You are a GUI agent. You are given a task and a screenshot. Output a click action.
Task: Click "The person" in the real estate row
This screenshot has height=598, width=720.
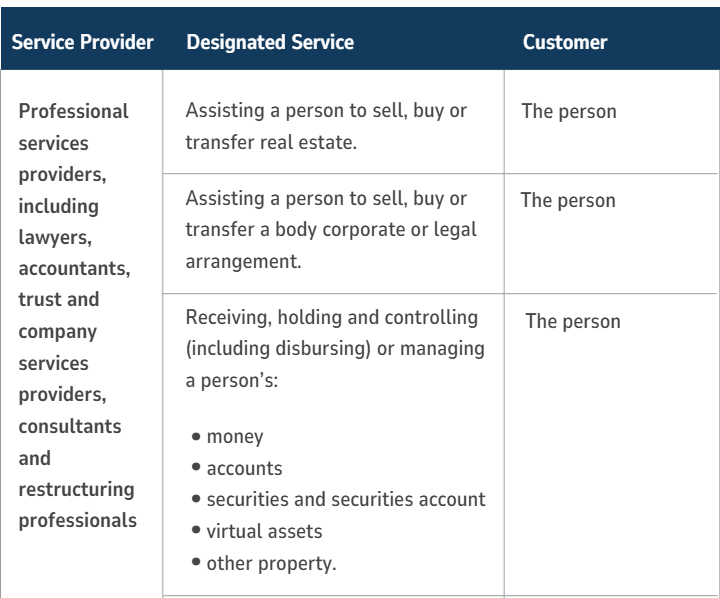570,112
